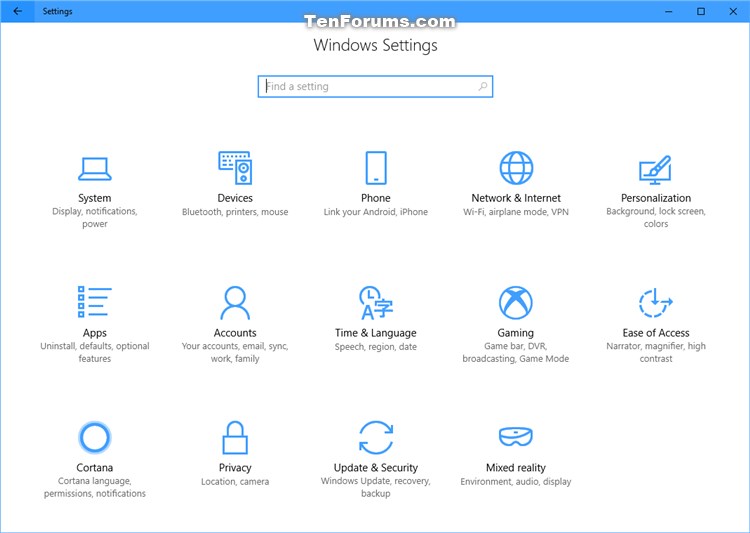Image resolution: width=750 pixels, height=533 pixels.
Task: Click the Network & Internet label
Action: coord(516,198)
